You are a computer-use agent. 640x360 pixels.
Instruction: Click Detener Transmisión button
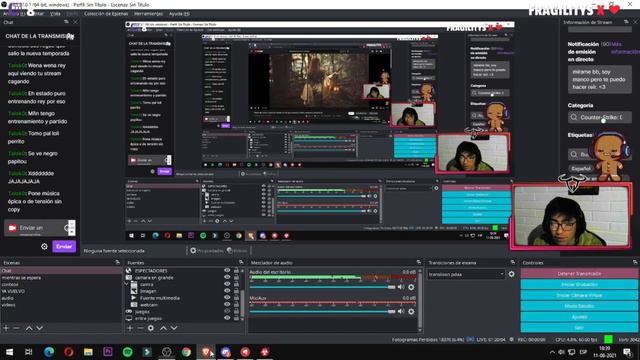point(579,273)
